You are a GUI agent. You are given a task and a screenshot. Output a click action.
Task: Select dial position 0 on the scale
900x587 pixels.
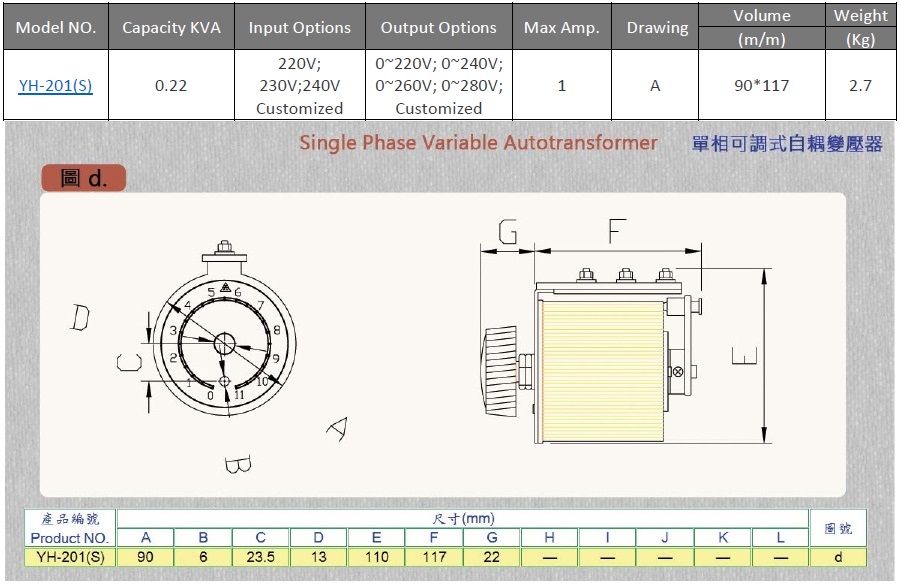[x=209, y=396]
